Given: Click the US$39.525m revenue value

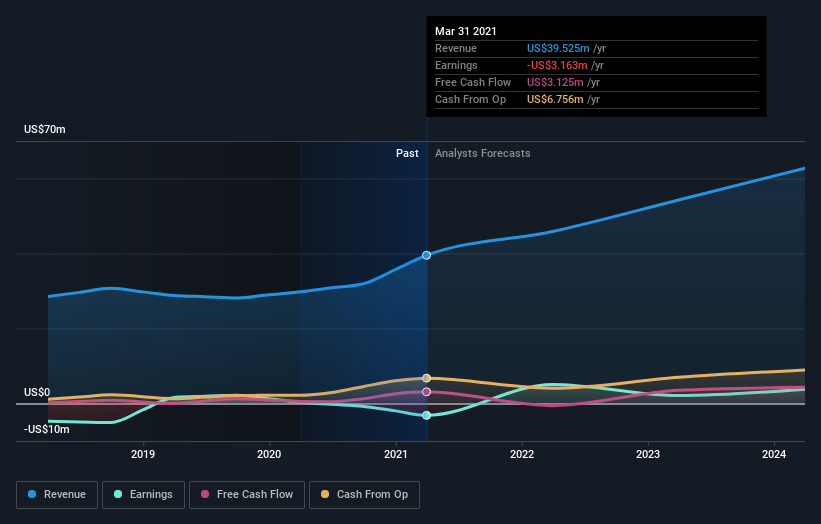Looking at the screenshot, I should [558, 48].
